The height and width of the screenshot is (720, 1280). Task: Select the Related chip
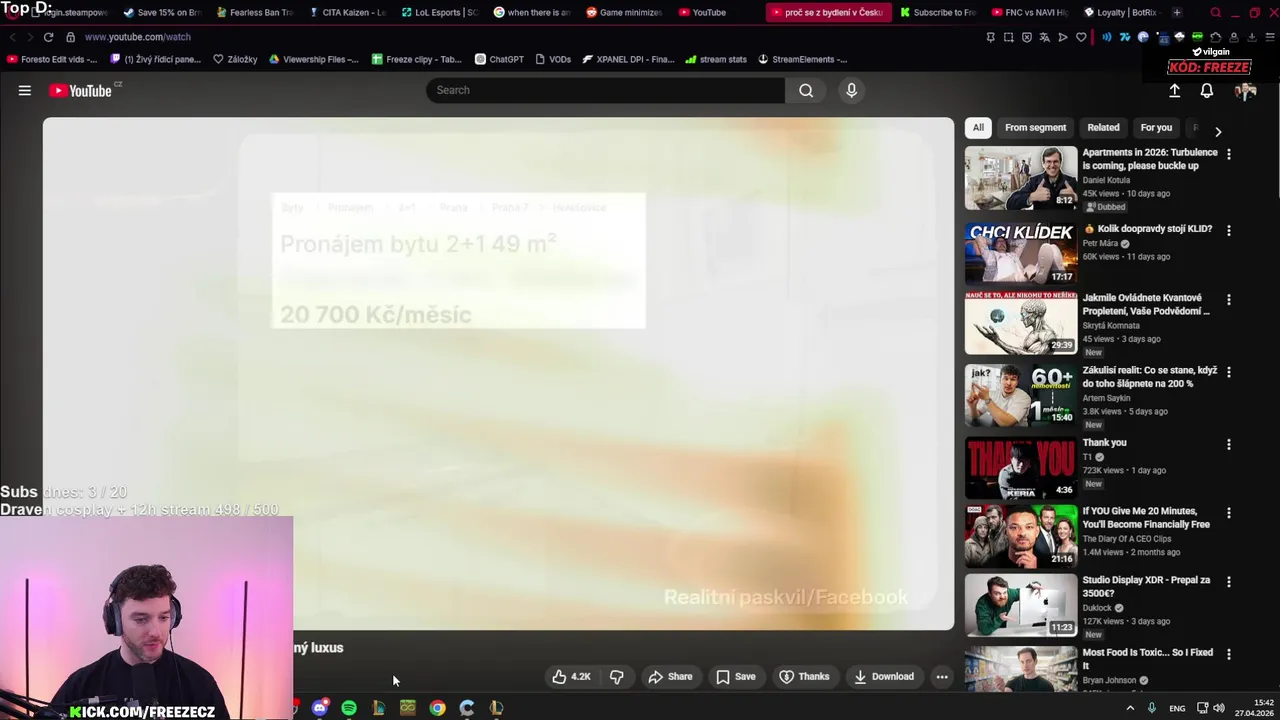[x=1103, y=128]
